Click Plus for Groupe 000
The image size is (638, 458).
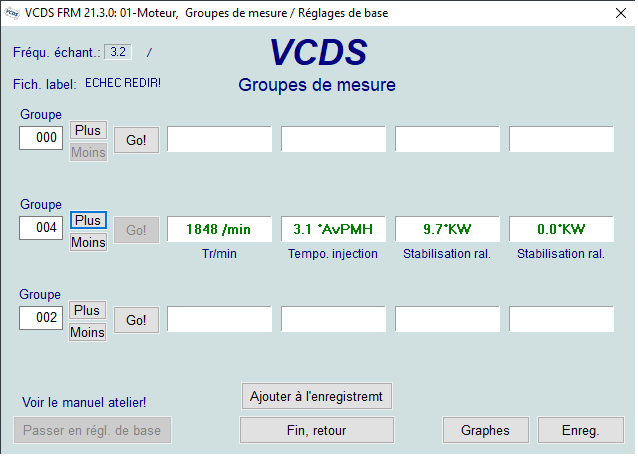(88, 130)
